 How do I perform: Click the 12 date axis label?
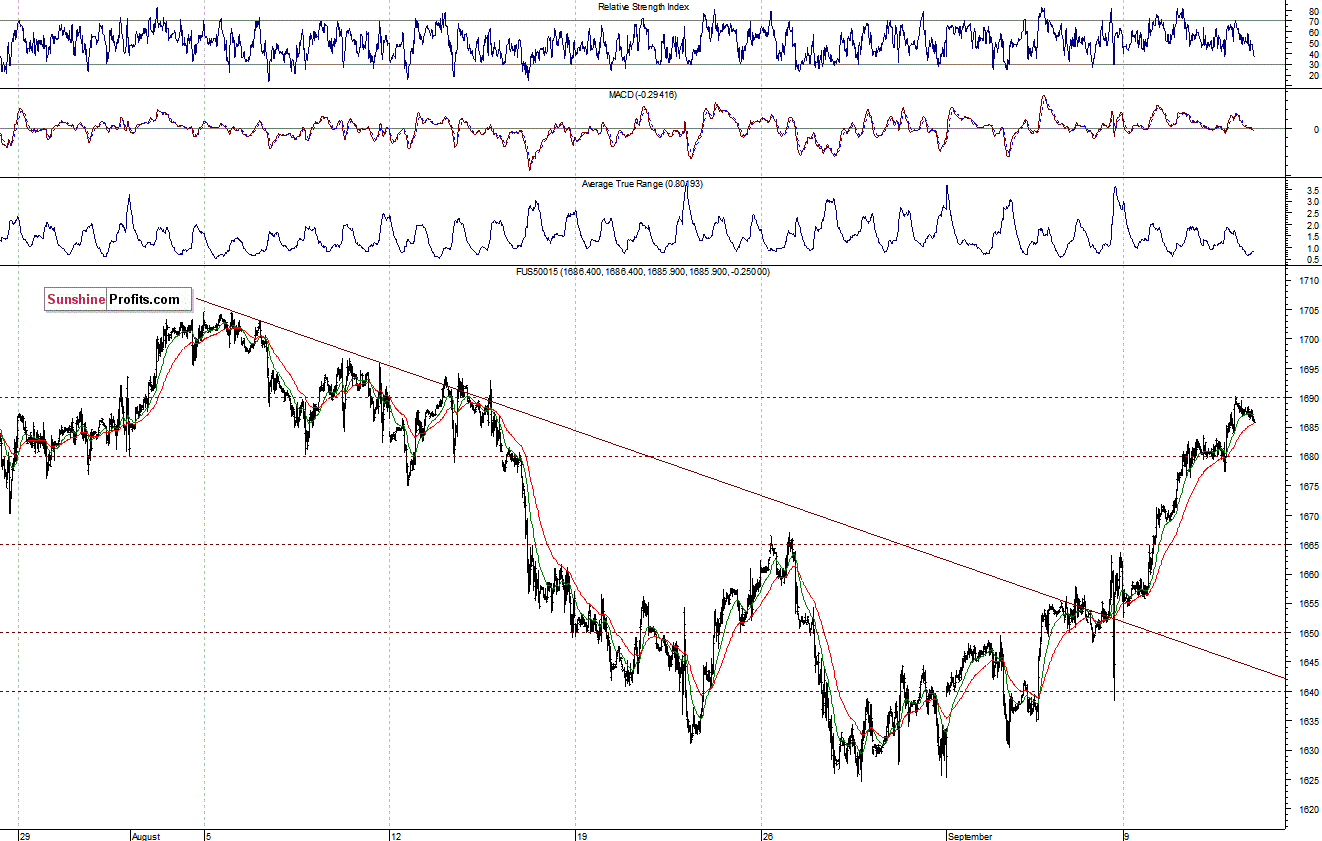click(x=397, y=835)
